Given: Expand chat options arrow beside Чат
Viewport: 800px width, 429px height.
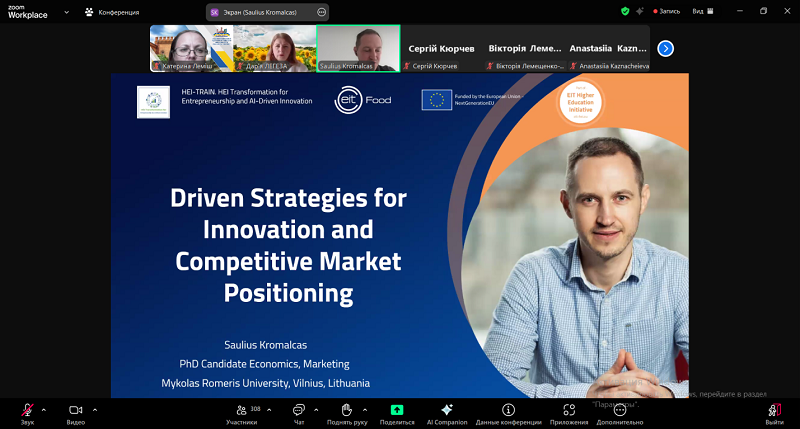Looking at the screenshot, I should (x=316, y=410).
